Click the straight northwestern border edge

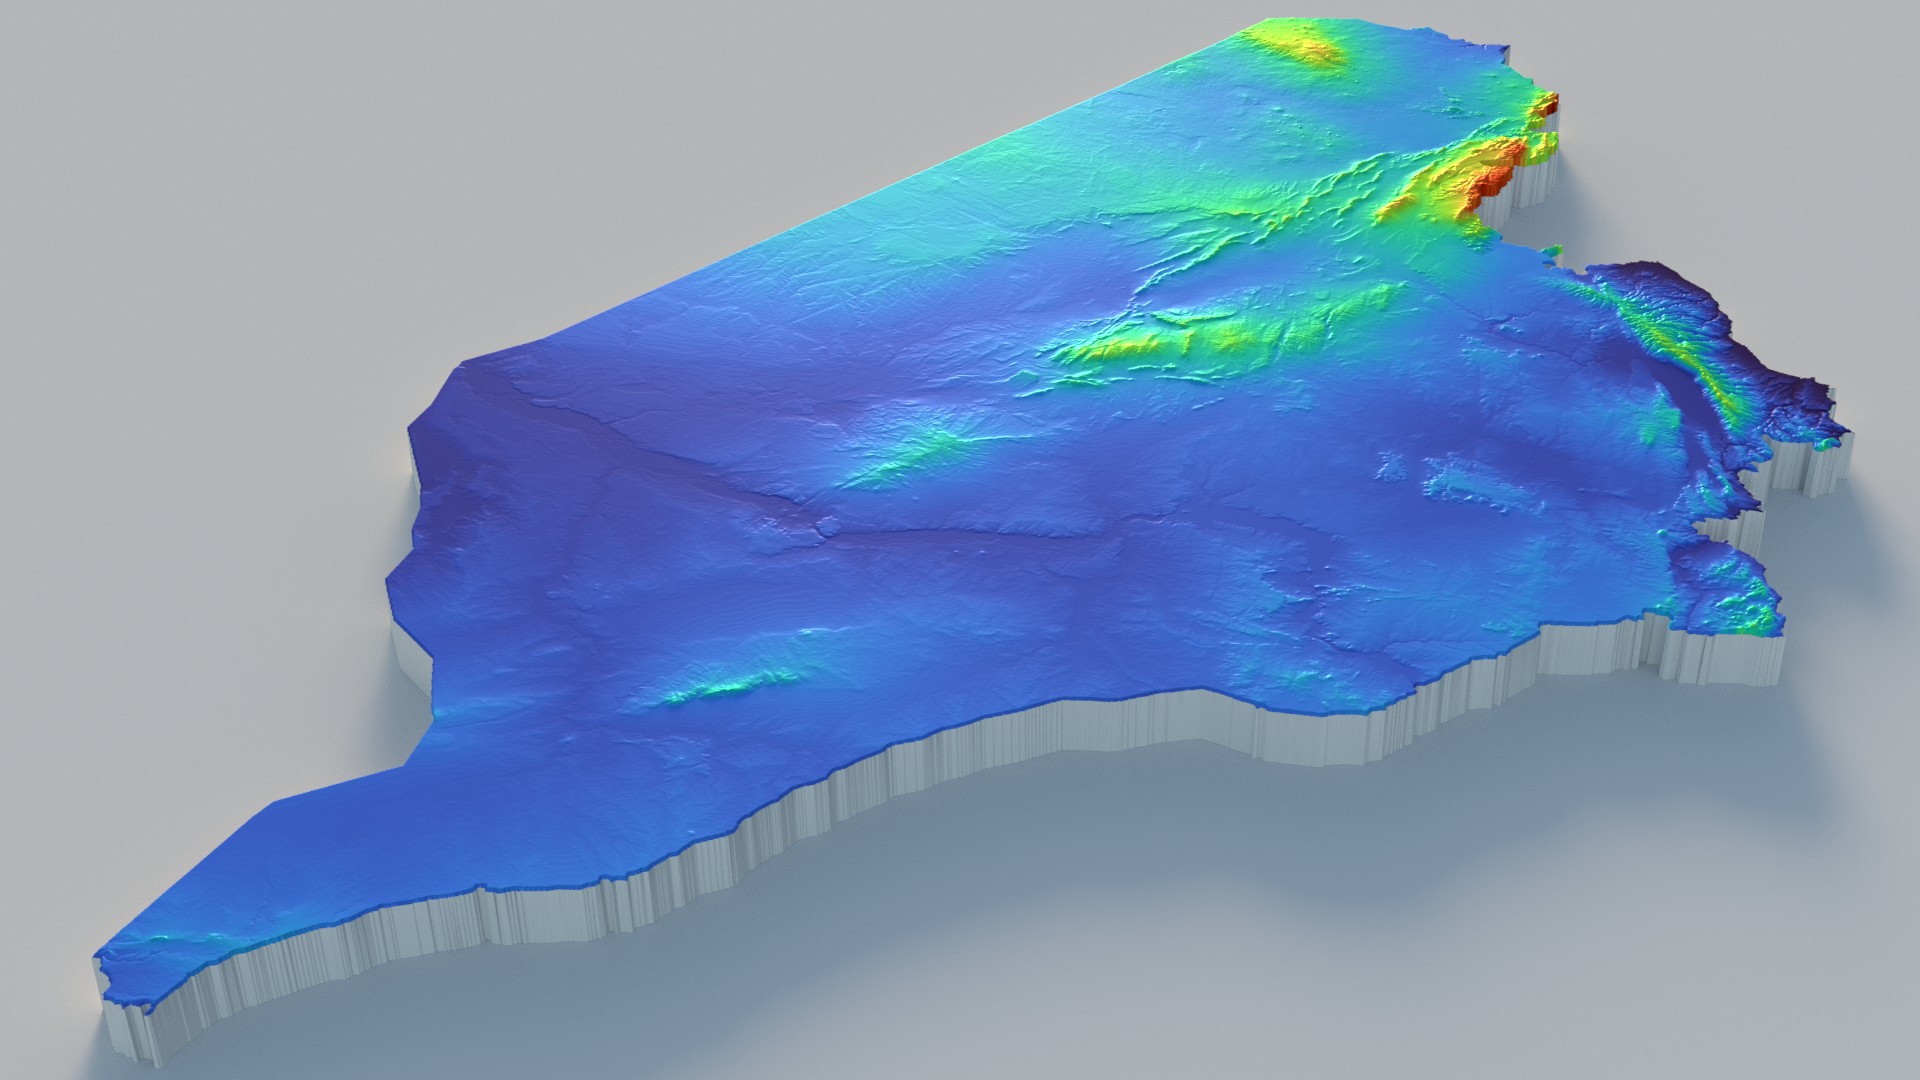click(x=850, y=200)
